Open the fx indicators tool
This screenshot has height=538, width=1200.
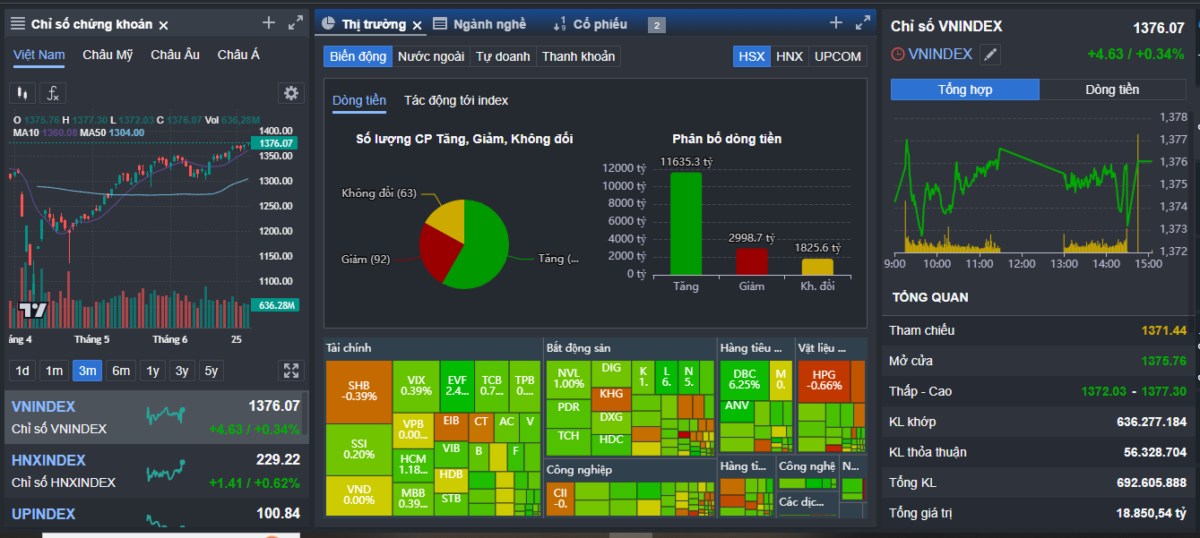click(x=52, y=93)
